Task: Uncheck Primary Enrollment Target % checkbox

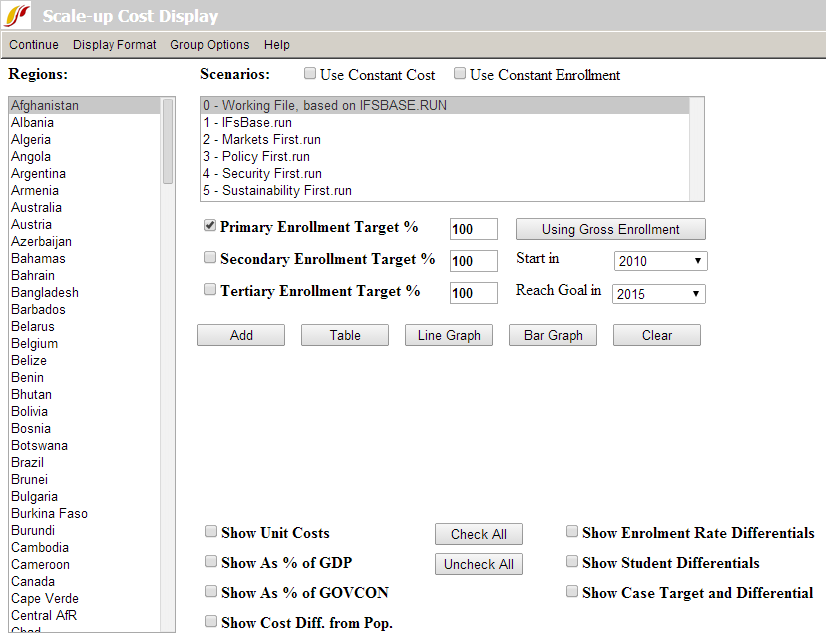Action: tap(210, 226)
